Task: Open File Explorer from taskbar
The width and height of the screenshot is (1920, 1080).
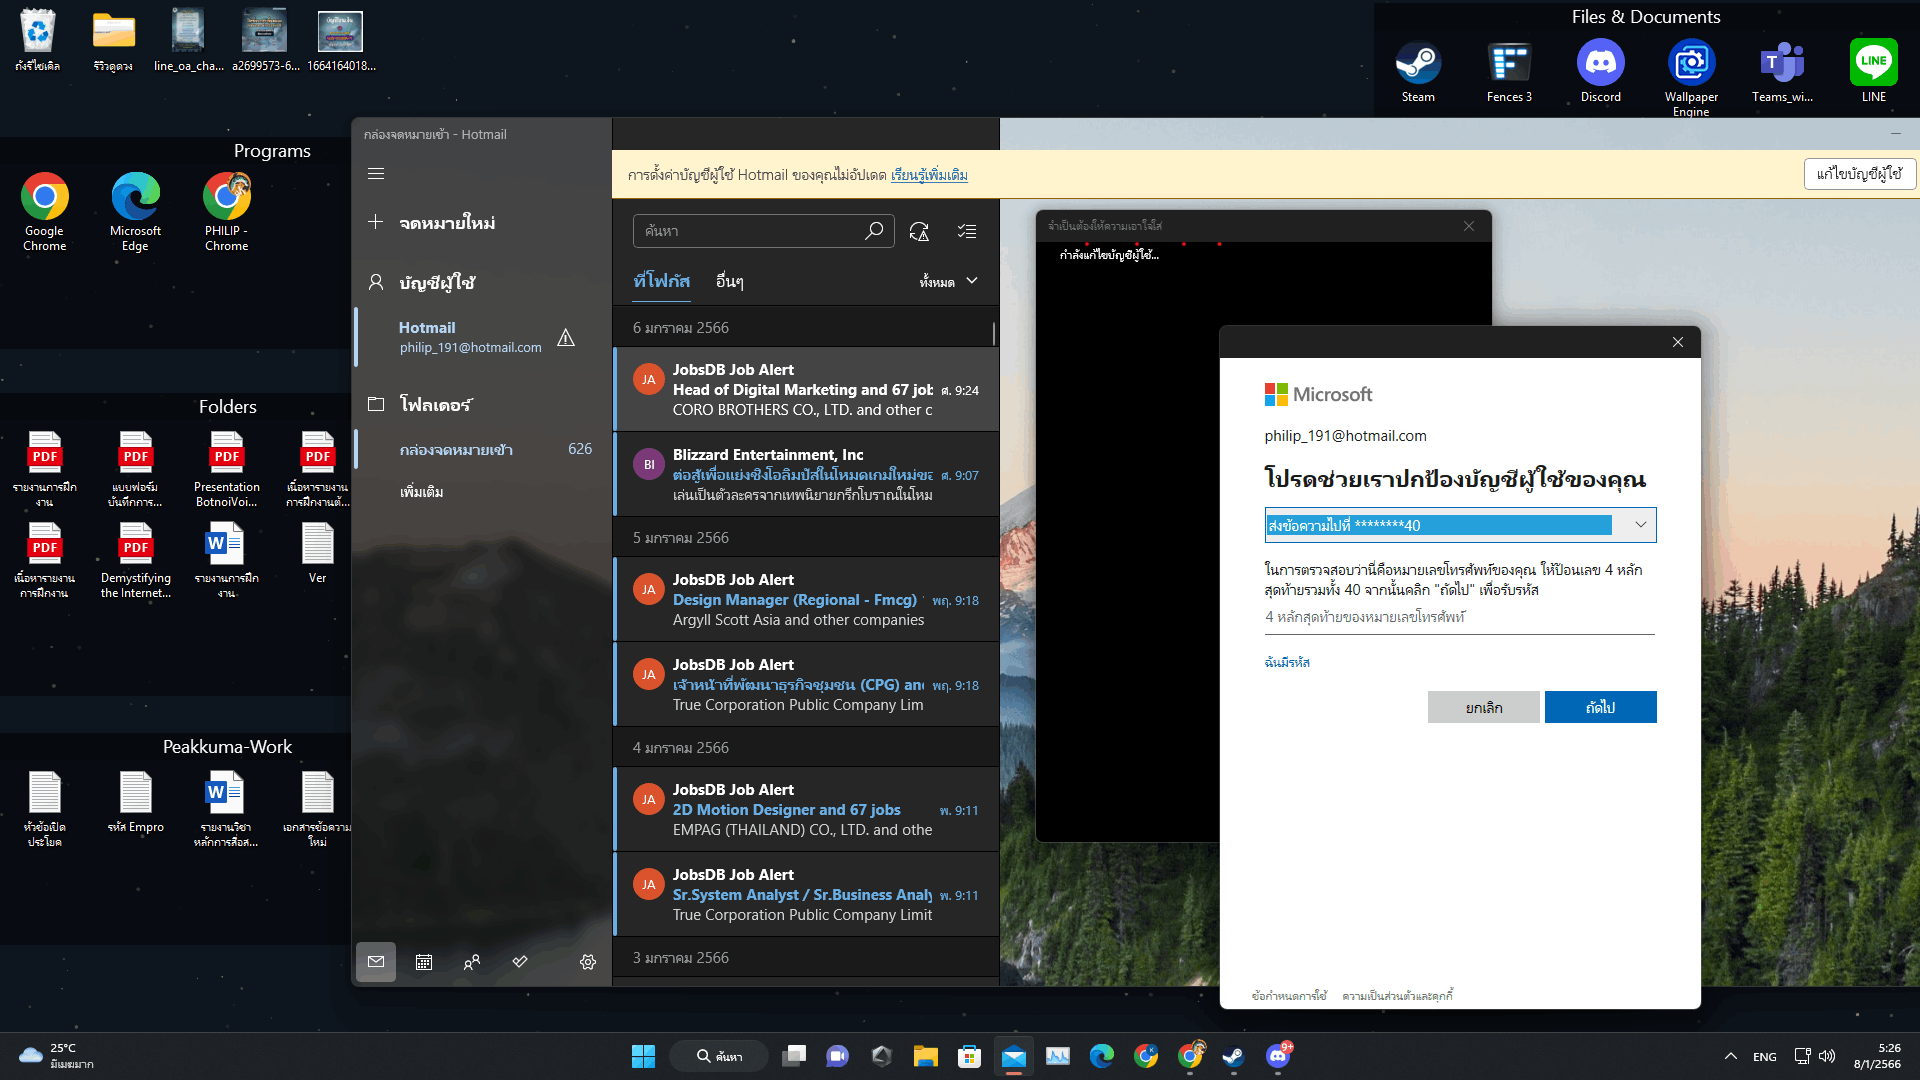Action: click(925, 1056)
